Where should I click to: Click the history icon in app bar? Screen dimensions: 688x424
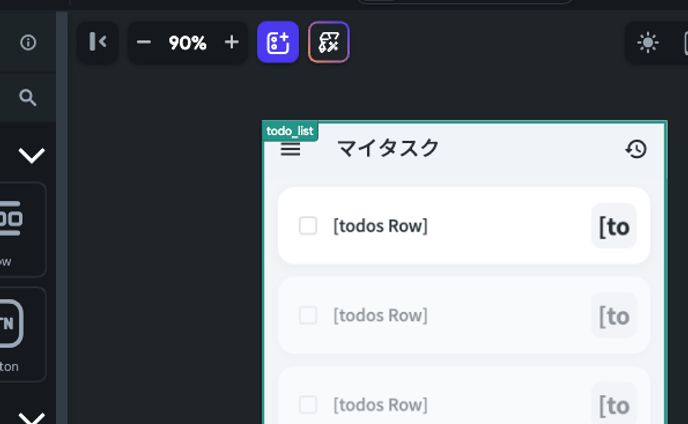point(636,149)
